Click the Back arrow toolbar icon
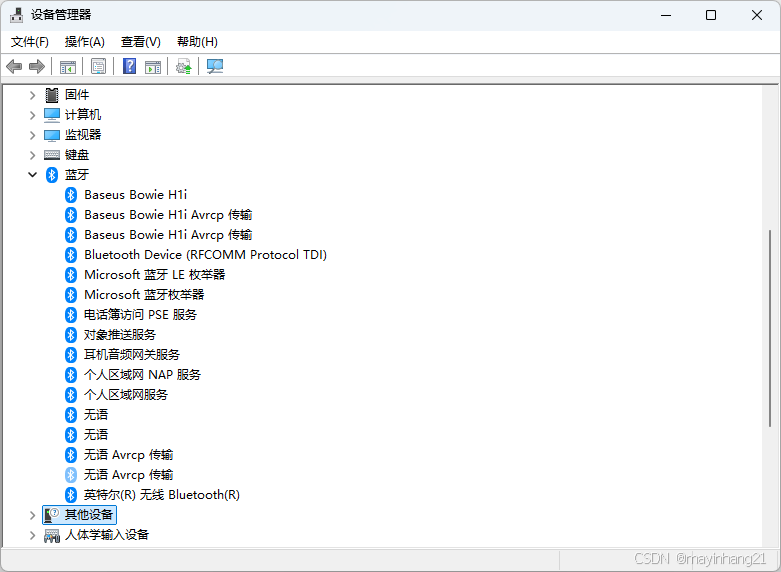This screenshot has width=781, height=572. pyautogui.click(x=14, y=66)
